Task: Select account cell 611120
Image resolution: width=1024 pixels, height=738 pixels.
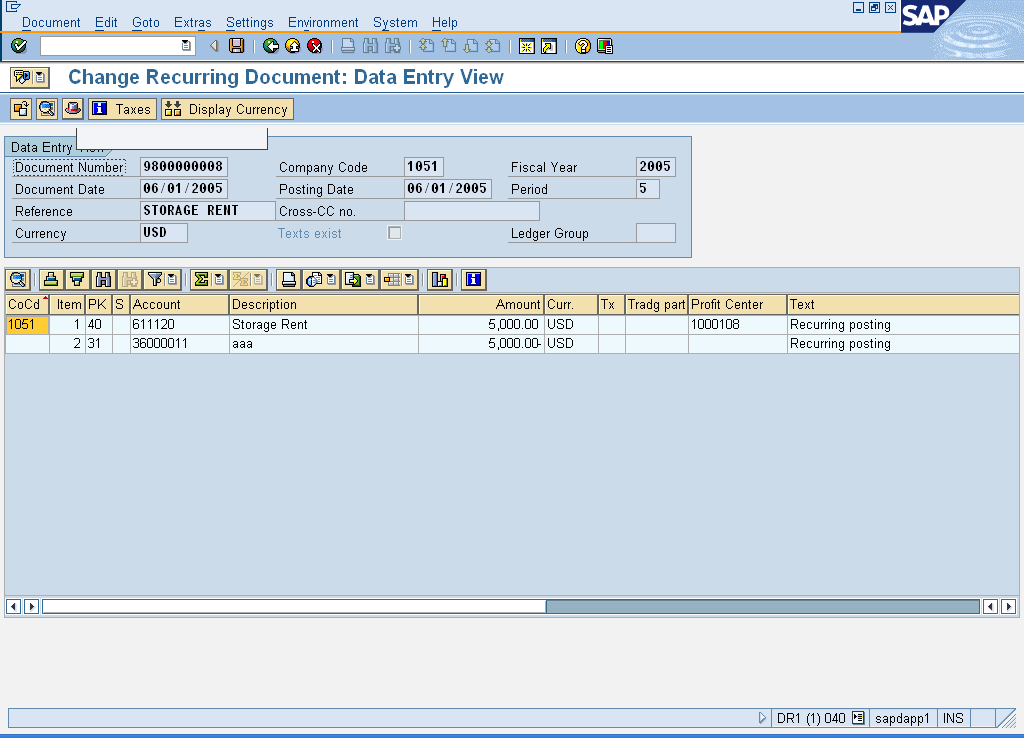Action: 180,325
